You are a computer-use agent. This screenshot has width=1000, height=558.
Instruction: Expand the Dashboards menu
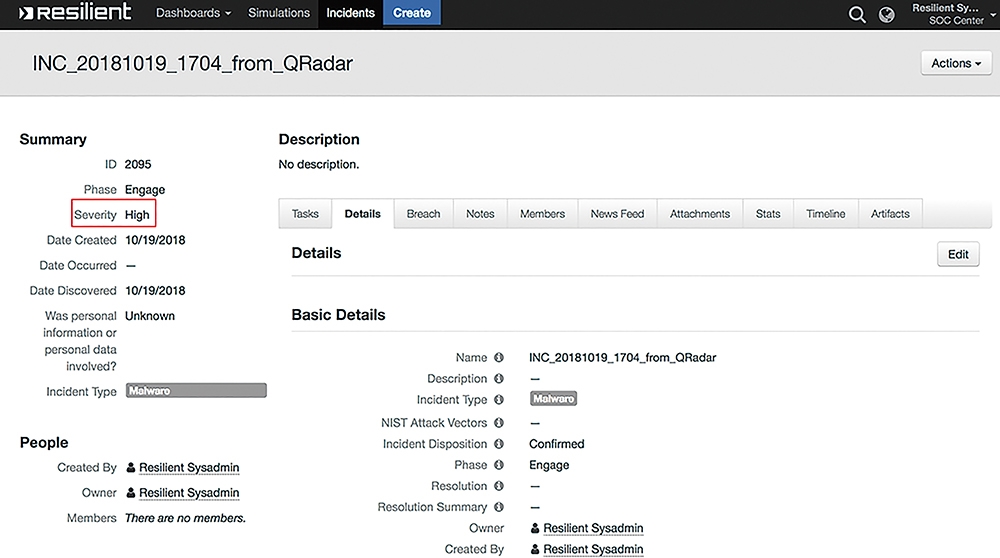tap(193, 13)
